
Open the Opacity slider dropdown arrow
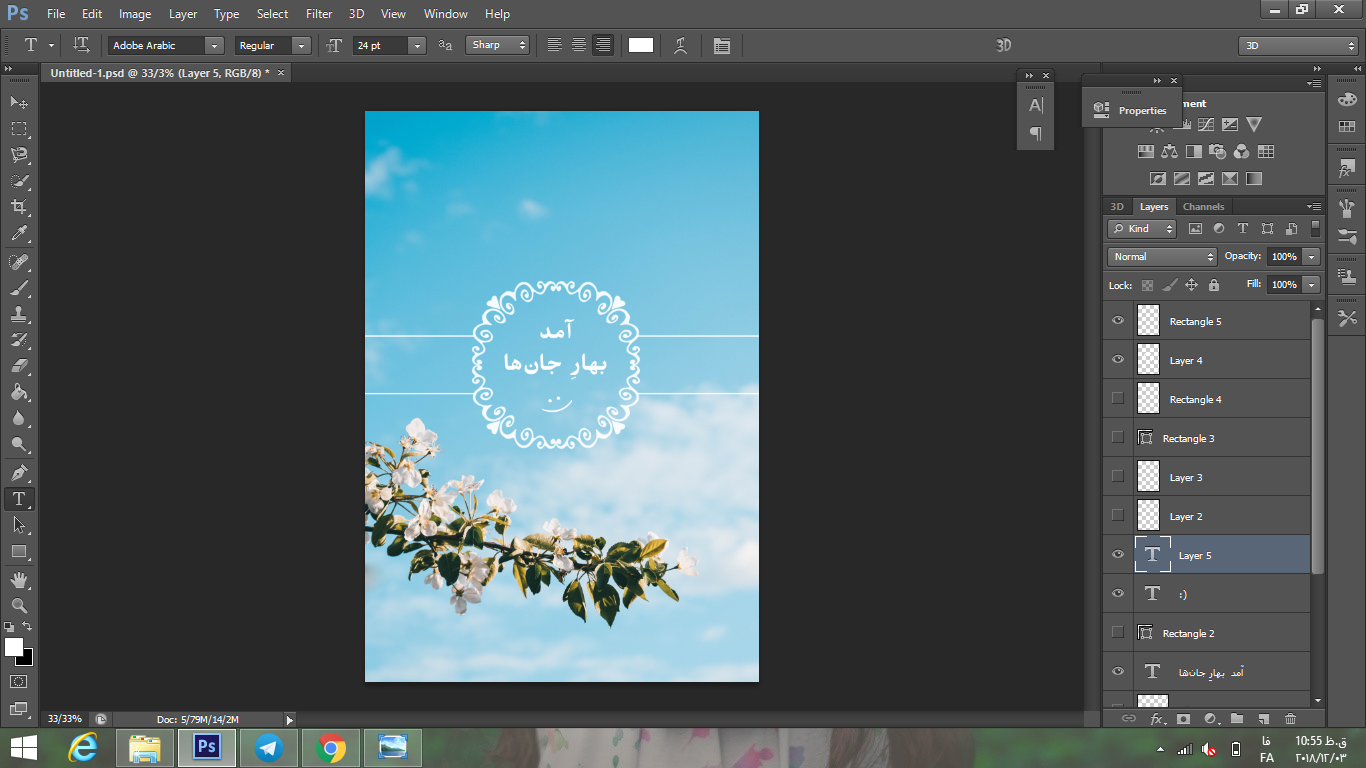point(1311,257)
